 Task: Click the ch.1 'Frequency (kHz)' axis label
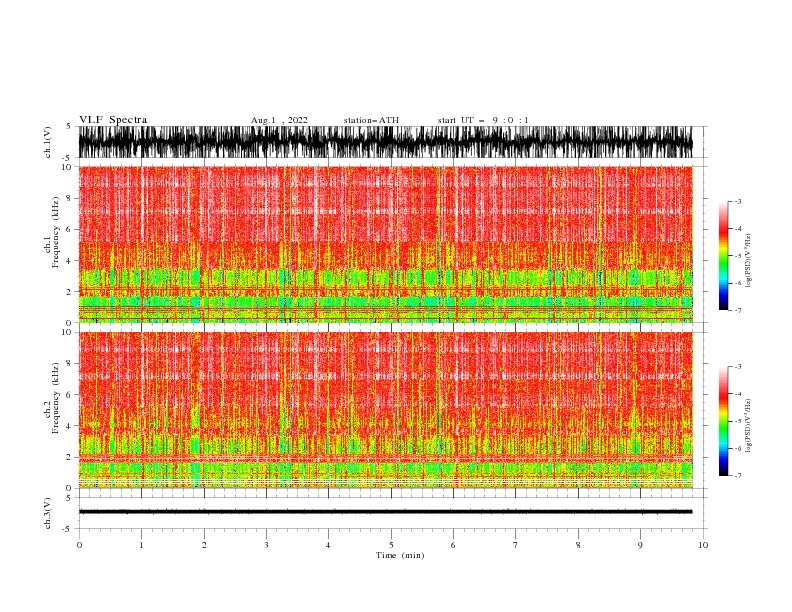55,231
